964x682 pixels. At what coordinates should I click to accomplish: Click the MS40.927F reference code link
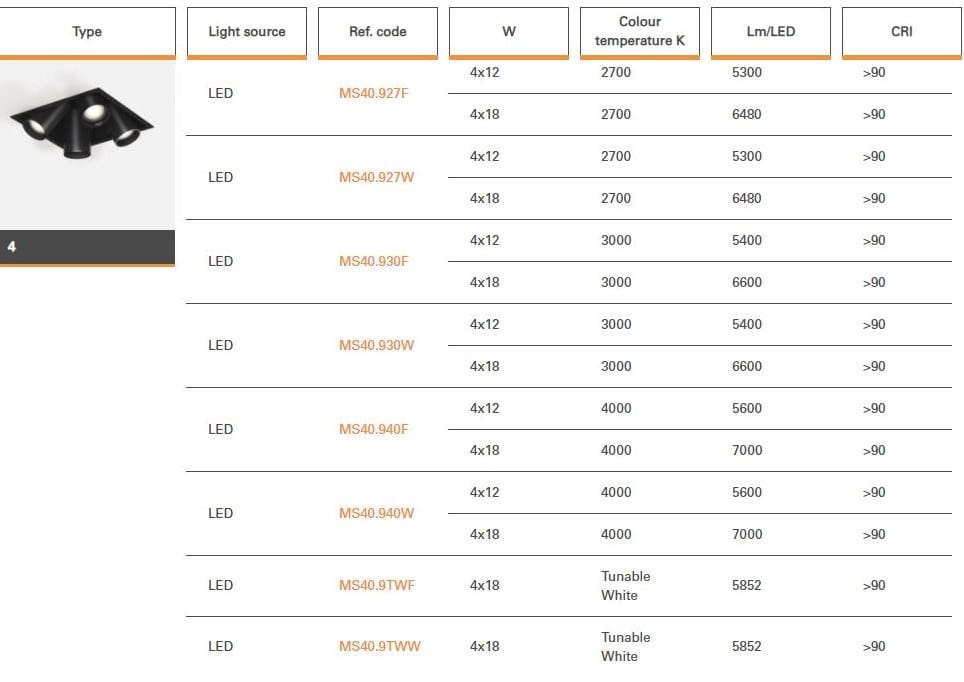tap(374, 94)
